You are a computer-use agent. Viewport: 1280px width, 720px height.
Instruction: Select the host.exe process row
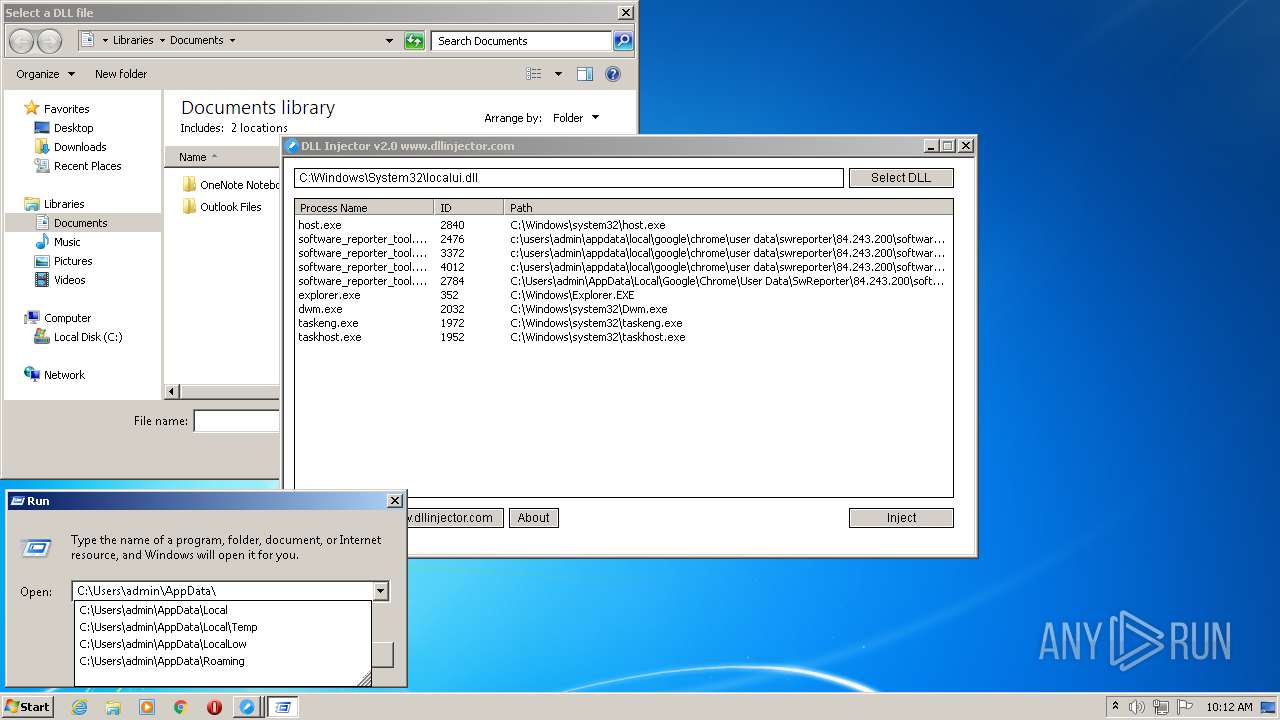coord(624,225)
